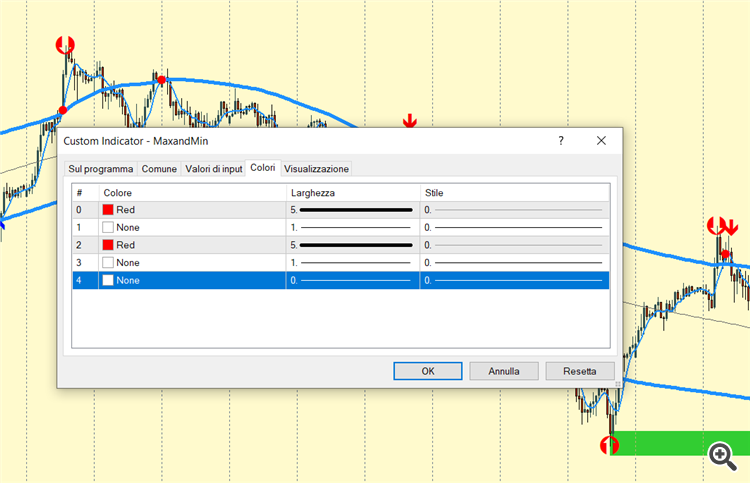Select row number 3 in the color table
Screen dimensions: 750x483
point(79,263)
